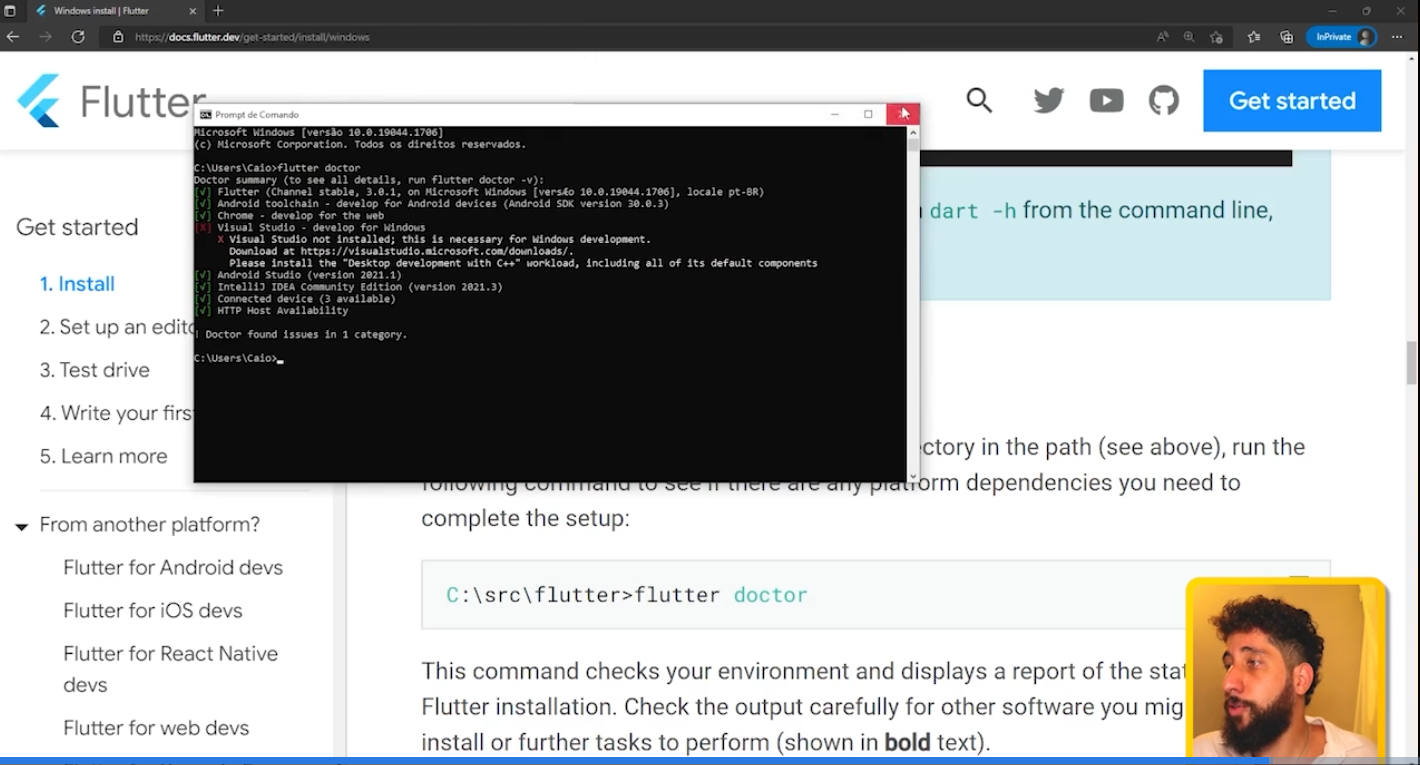This screenshot has height=765, width=1420.
Task: Open Flutter's GitHub repository
Action: click(x=1164, y=100)
